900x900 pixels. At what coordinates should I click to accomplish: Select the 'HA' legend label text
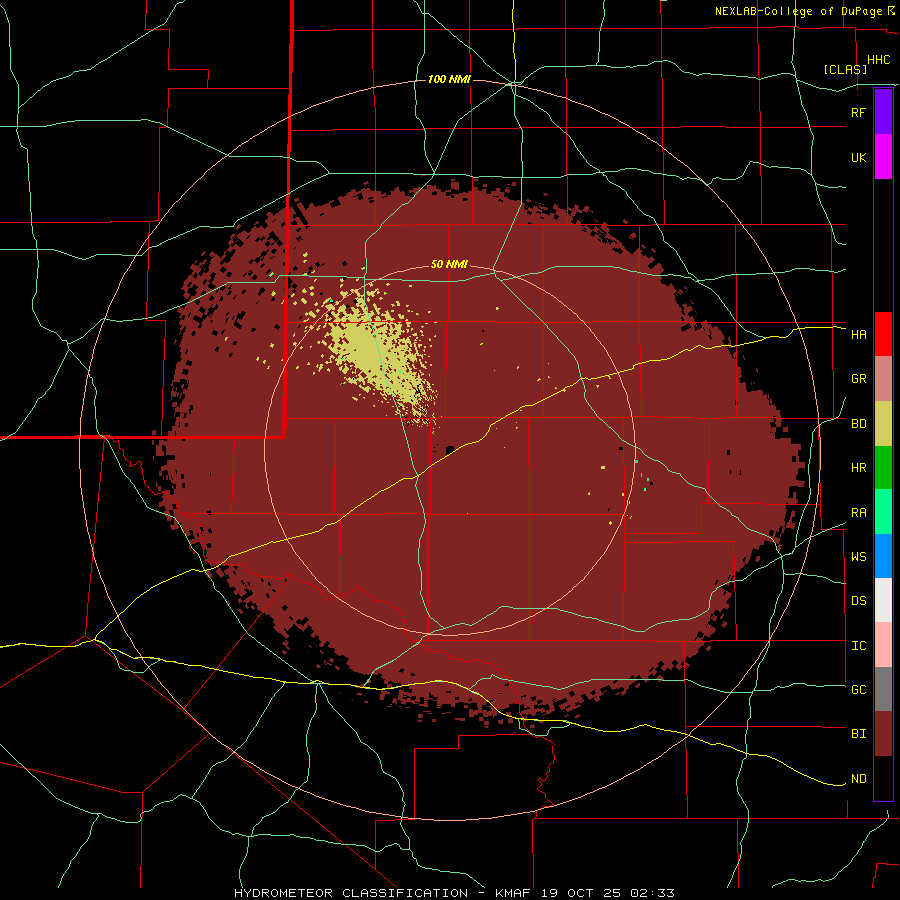pos(858,335)
